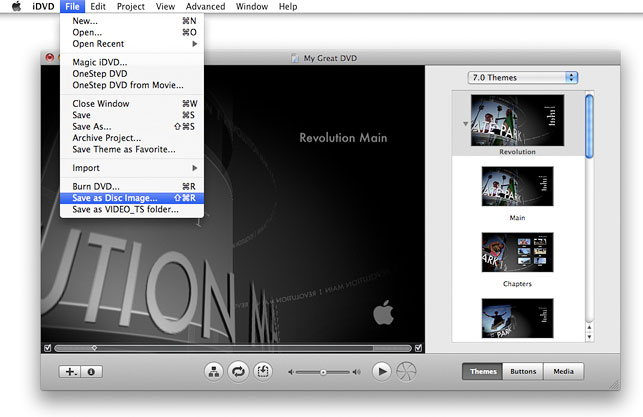Image resolution: width=643 pixels, height=417 pixels.
Task: Select Magic iDVD... menu item
Action: tap(132, 62)
